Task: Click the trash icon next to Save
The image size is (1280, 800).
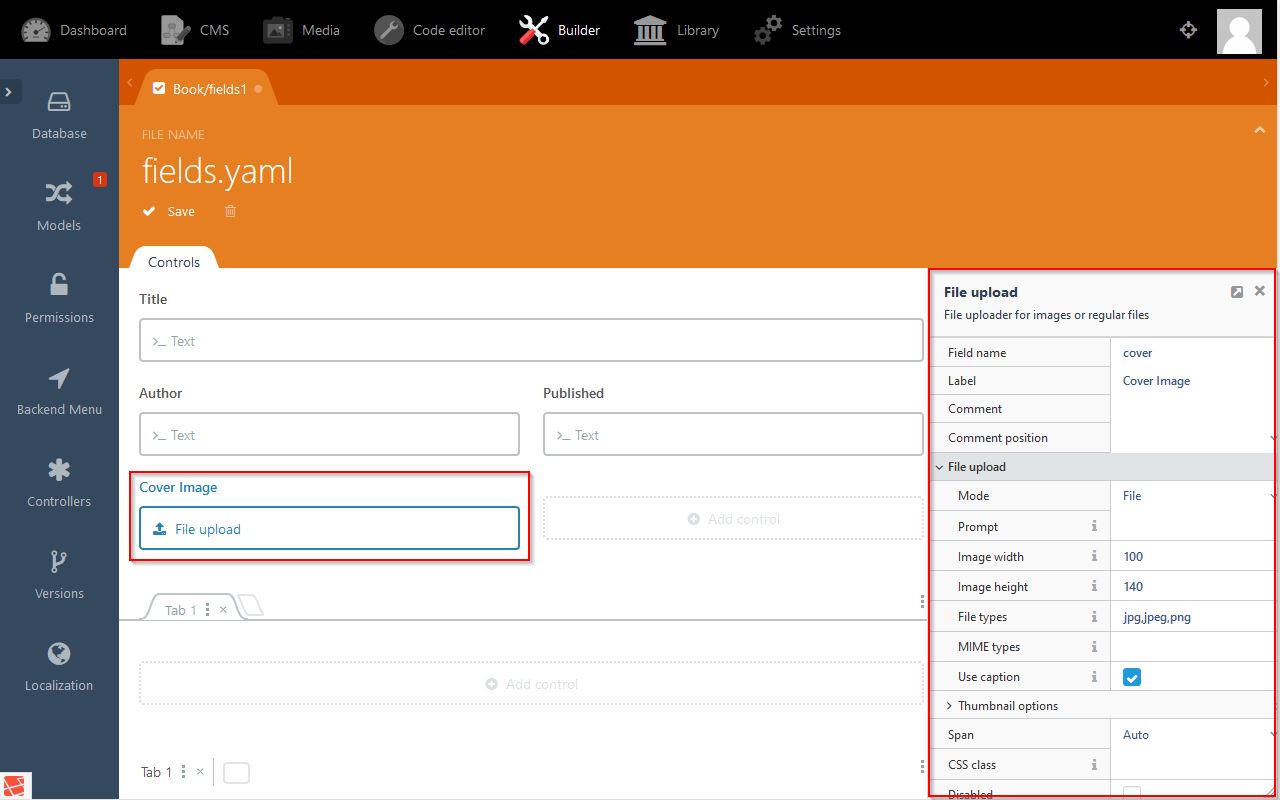Action: pyautogui.click(x=231, y=211)
